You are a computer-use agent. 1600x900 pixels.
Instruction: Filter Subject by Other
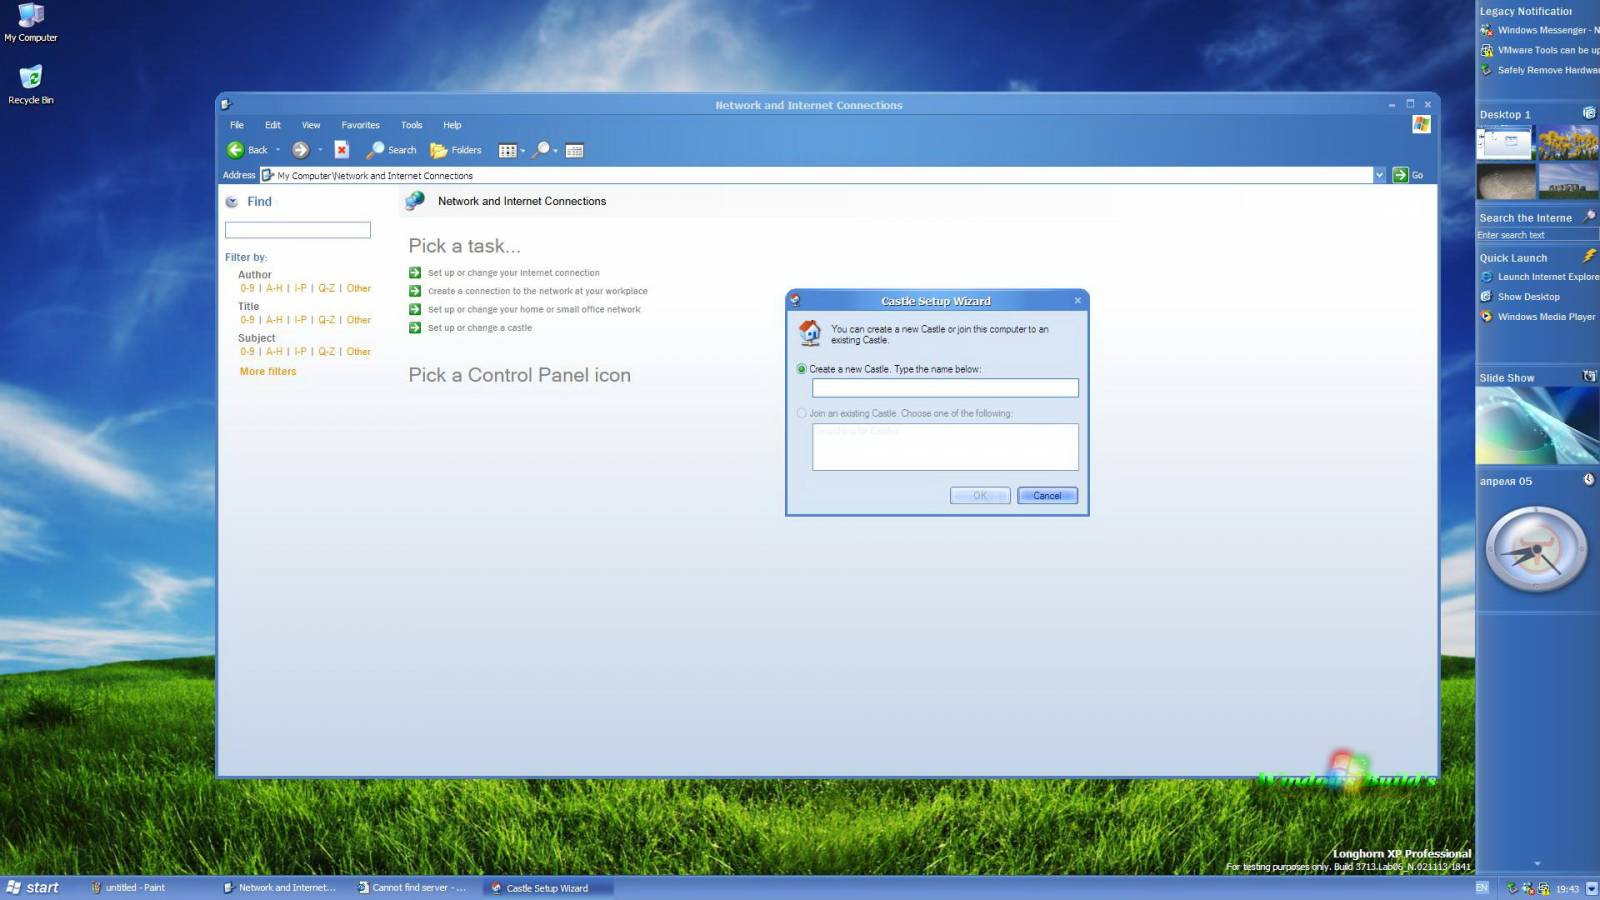point(358,352)
